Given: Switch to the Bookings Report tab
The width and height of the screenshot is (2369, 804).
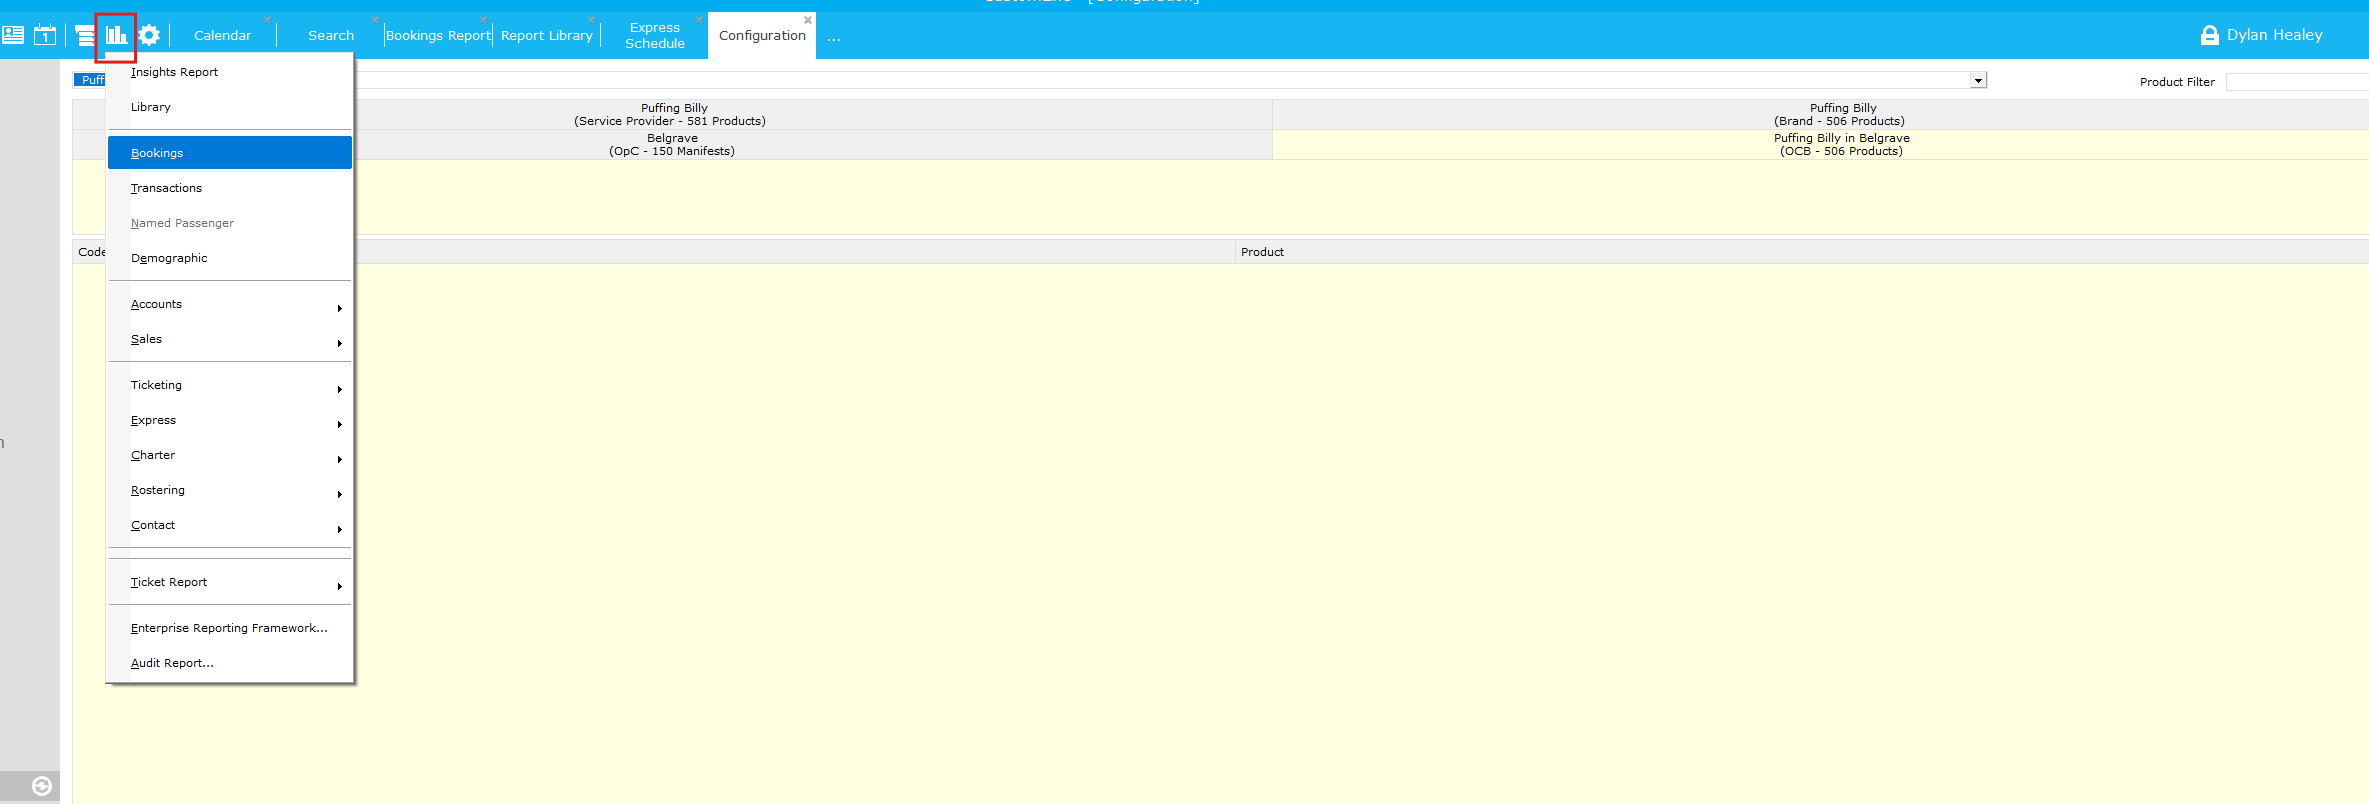Looking at the screenshot, I should (x=438, y=36).
